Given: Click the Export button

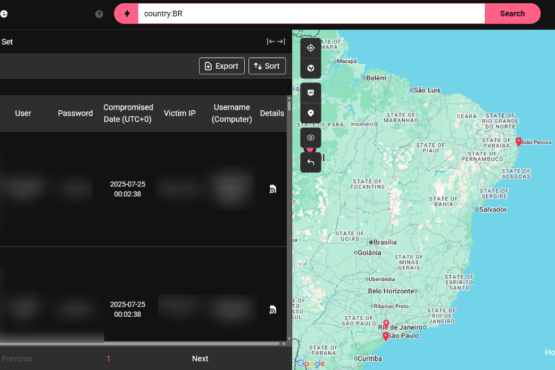Looking at the screenshot, I should [222, 66].
